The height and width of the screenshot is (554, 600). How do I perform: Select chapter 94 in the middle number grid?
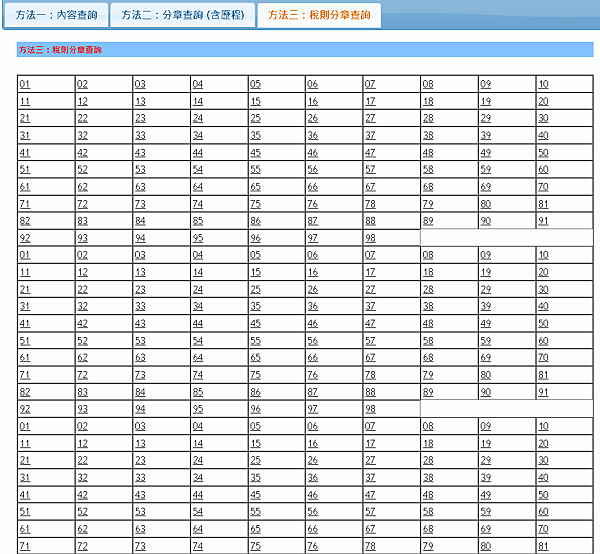coord(140,409)
